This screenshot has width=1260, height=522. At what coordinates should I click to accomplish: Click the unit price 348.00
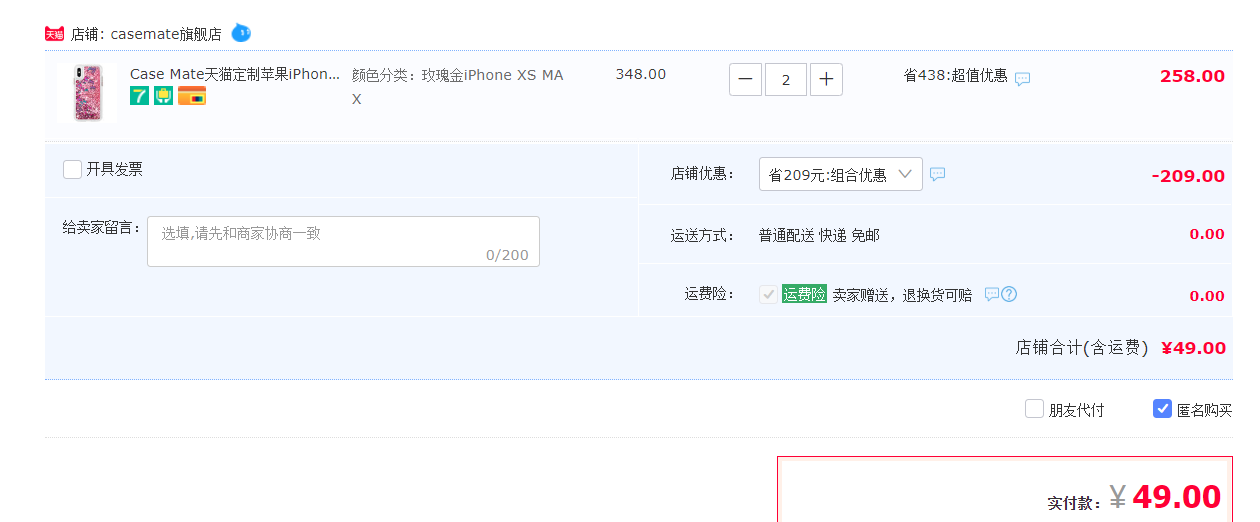coord(641,74)
